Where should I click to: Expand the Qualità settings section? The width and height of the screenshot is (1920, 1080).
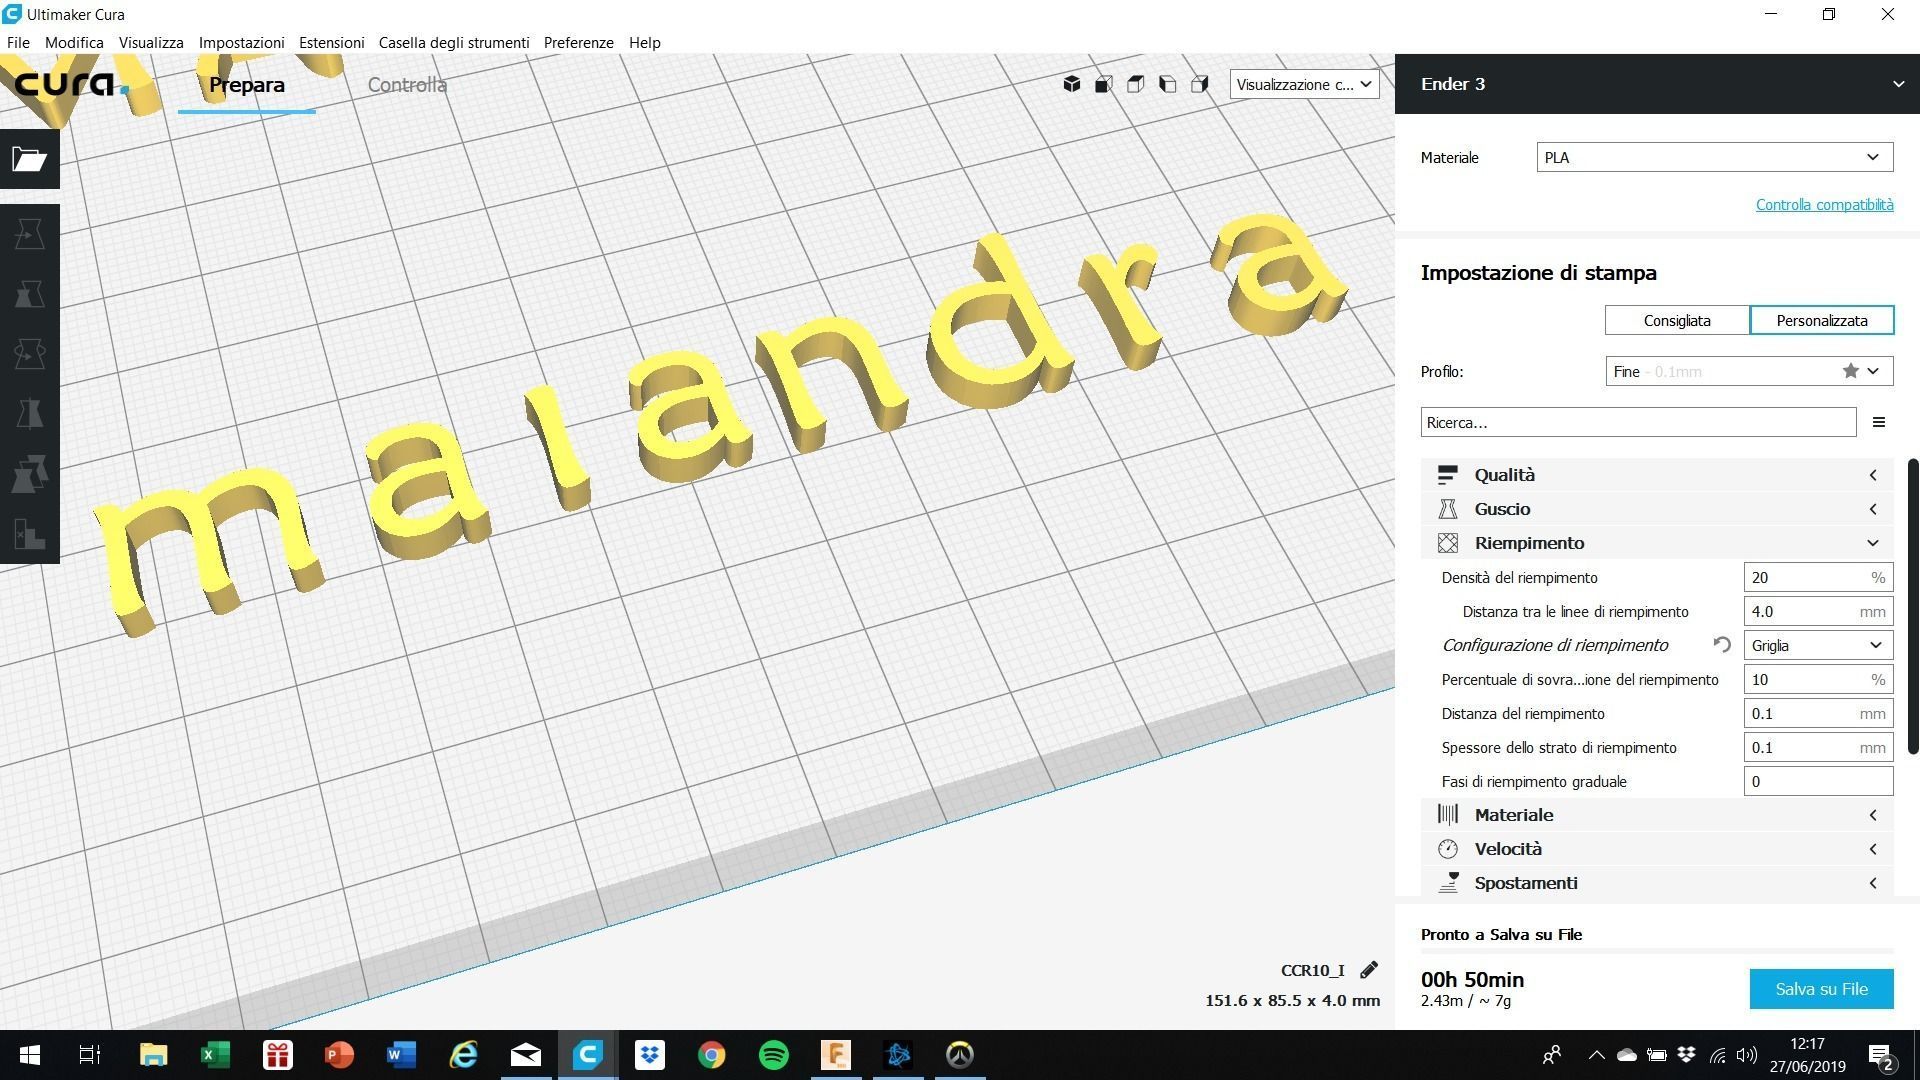tap(1657, 475)
